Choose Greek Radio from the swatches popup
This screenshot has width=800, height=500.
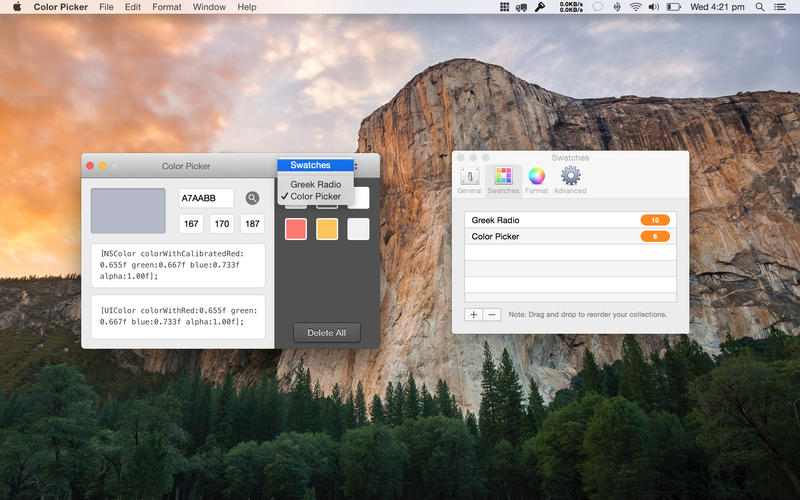click(x=315, y=184)
